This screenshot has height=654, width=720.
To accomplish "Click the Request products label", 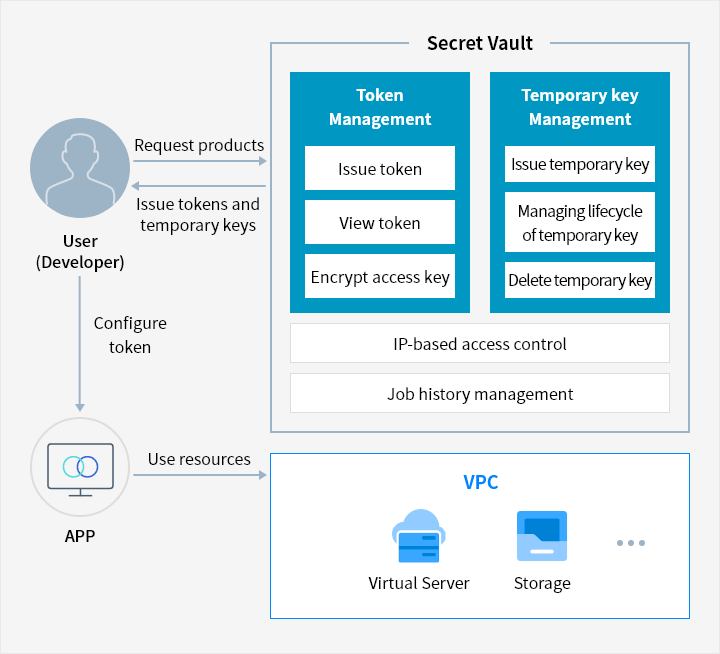I will pyautogui.click(x=199, y=146).
